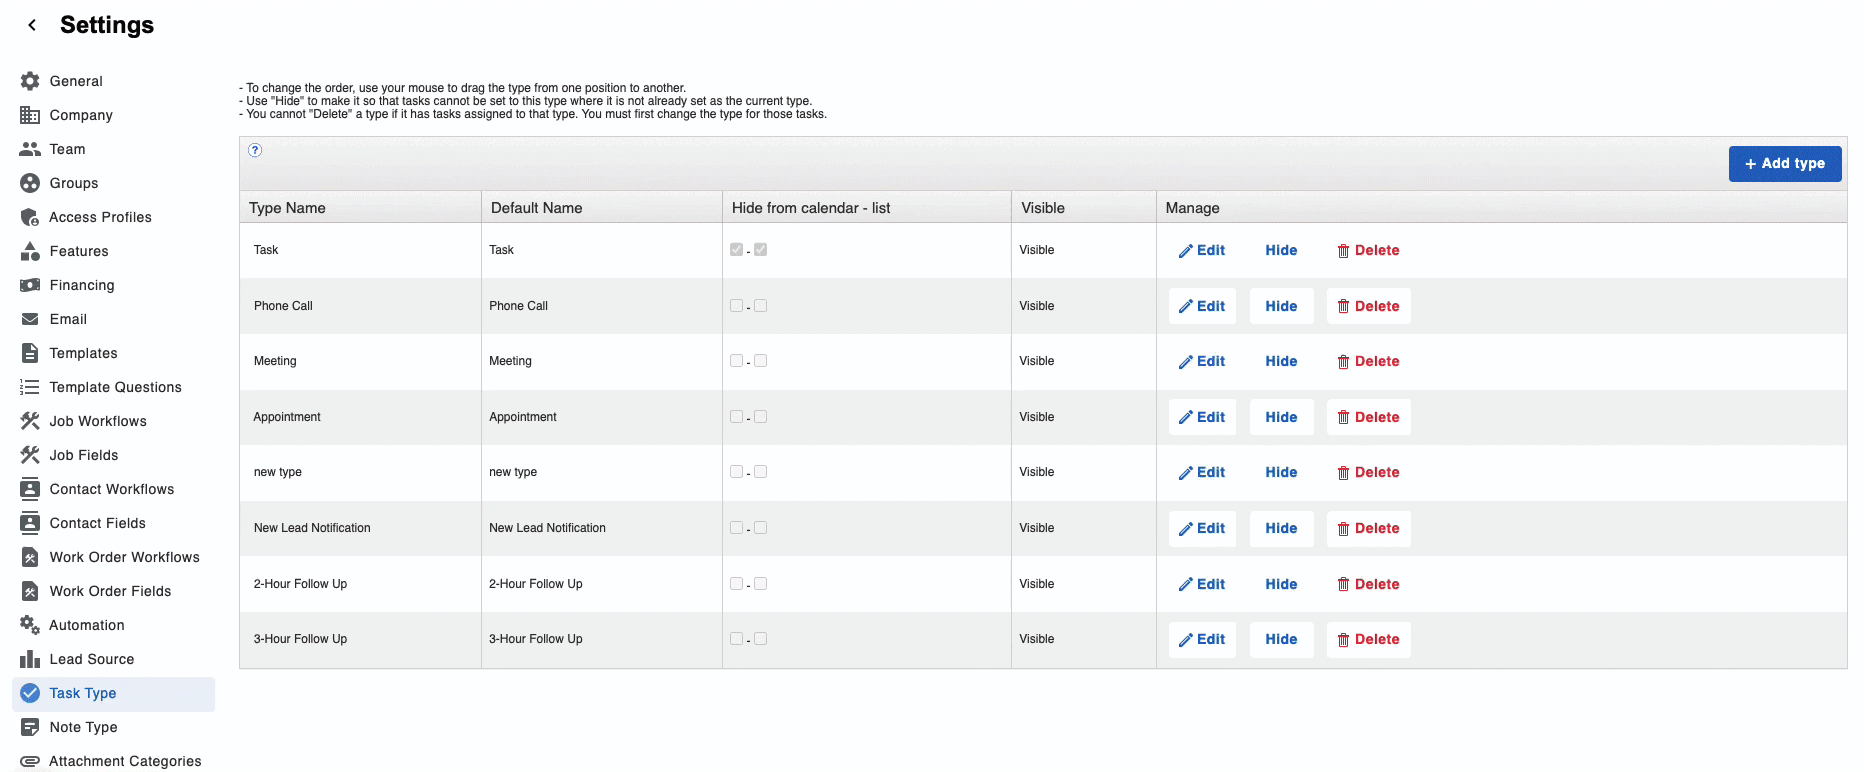1864x772 pixels.
Task: Open the Job Workflows settings page
Action: pos(98,421)
